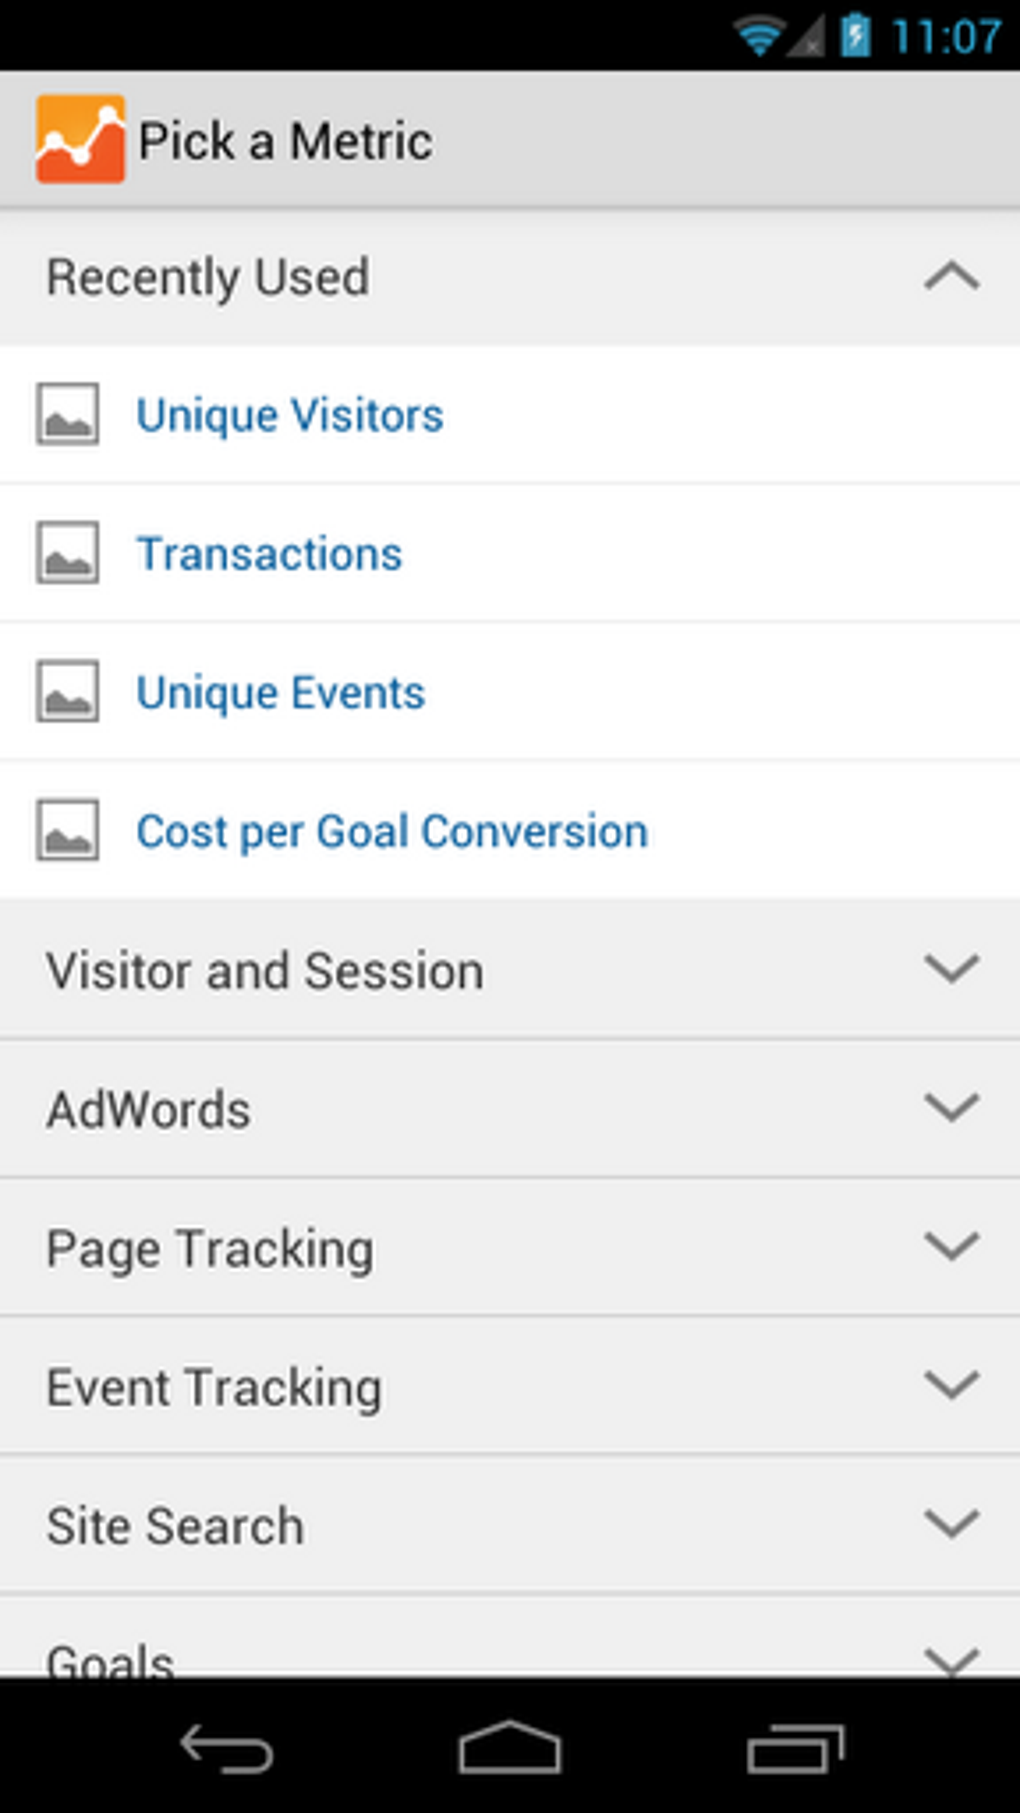The height and width of the screenshot is (1813, 1020).
Task: Click the chart icon beside Transactions
Action: (68, 553)
